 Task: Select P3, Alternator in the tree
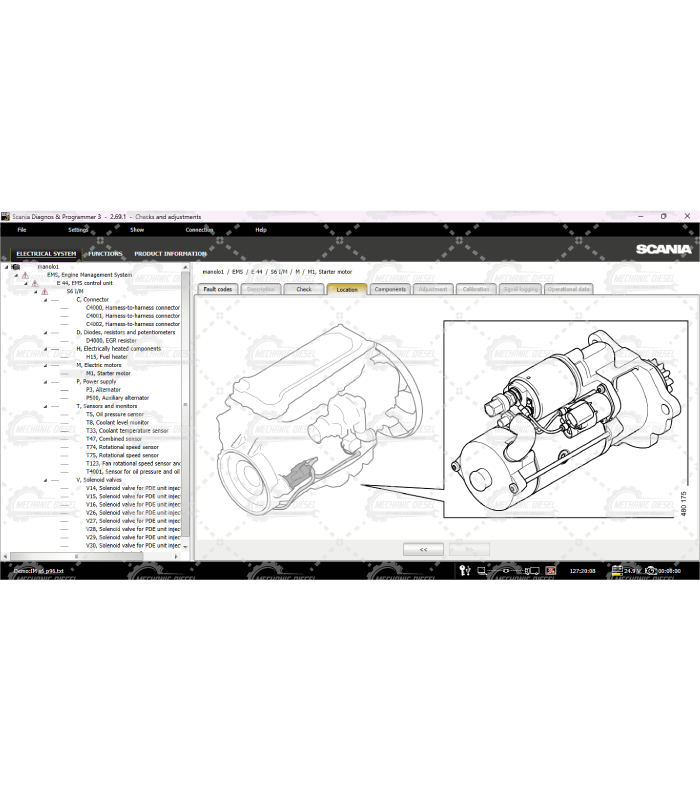pos(103,390)
